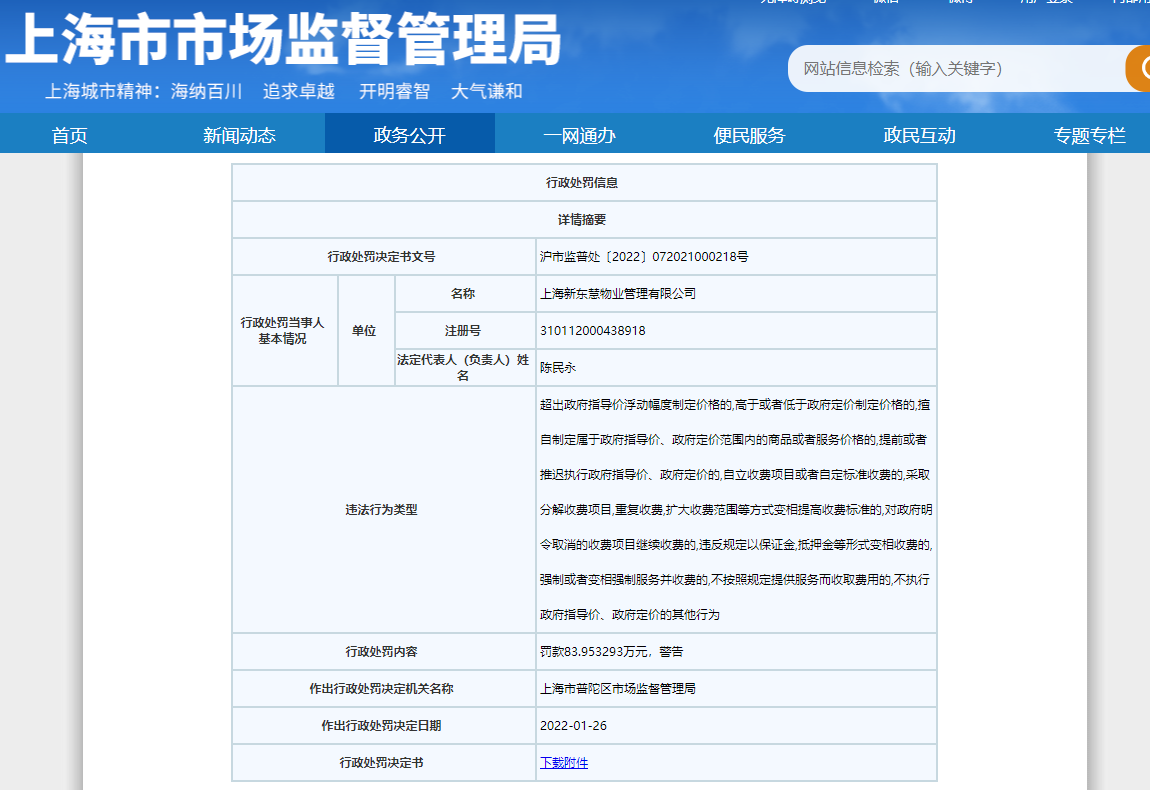Image resolution: width=1150 pixels, height=790 pixels.
Task: Select decision date 2022-01-26
Action: click(574, 725)
